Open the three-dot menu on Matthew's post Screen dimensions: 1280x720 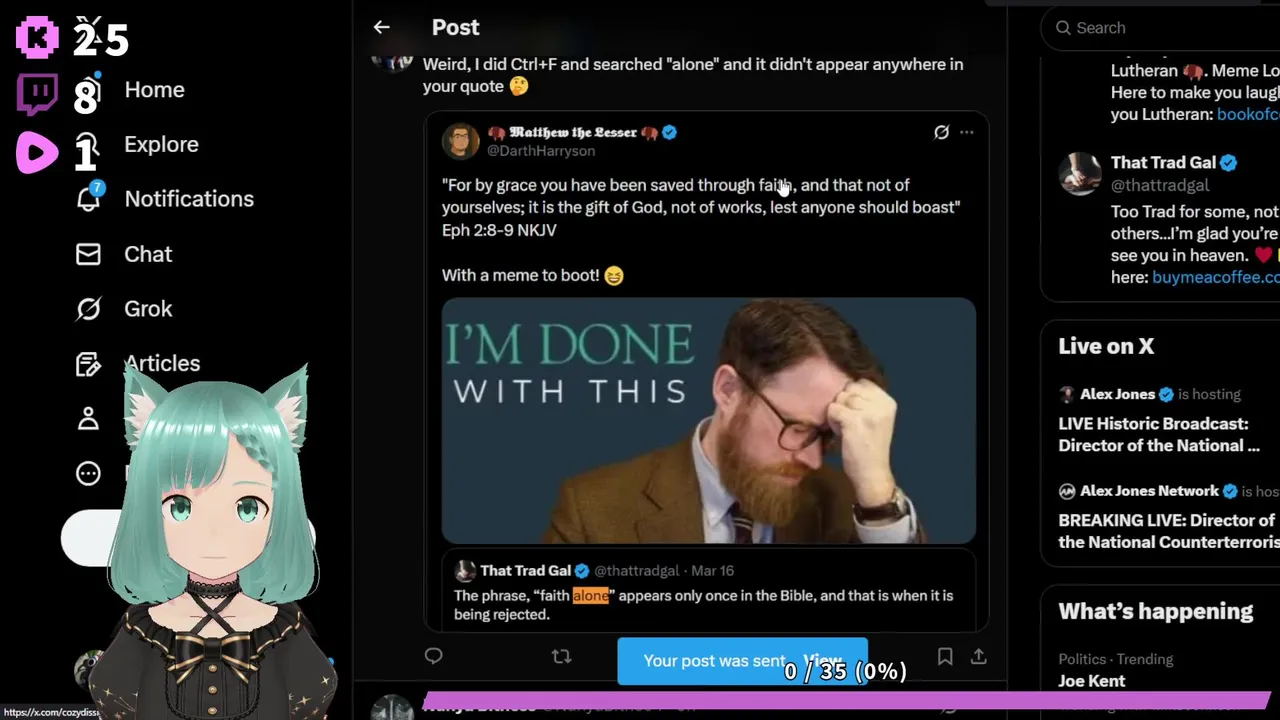(x=966, y=132)
